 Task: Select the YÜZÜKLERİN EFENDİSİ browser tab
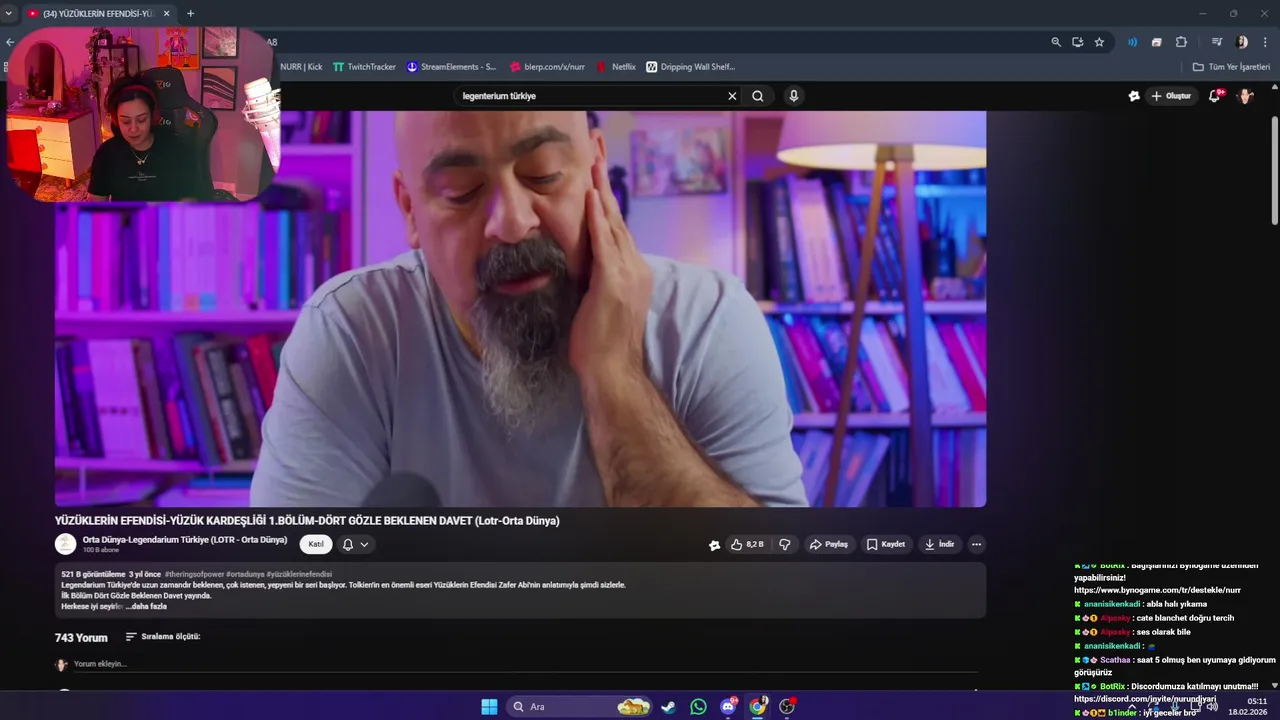click(99, 13)
